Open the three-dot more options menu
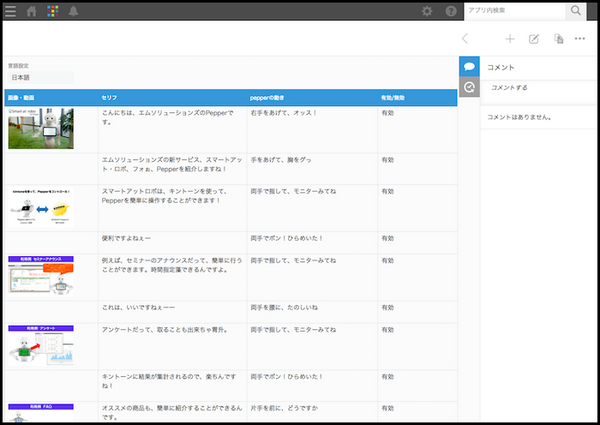 (581, 39)
